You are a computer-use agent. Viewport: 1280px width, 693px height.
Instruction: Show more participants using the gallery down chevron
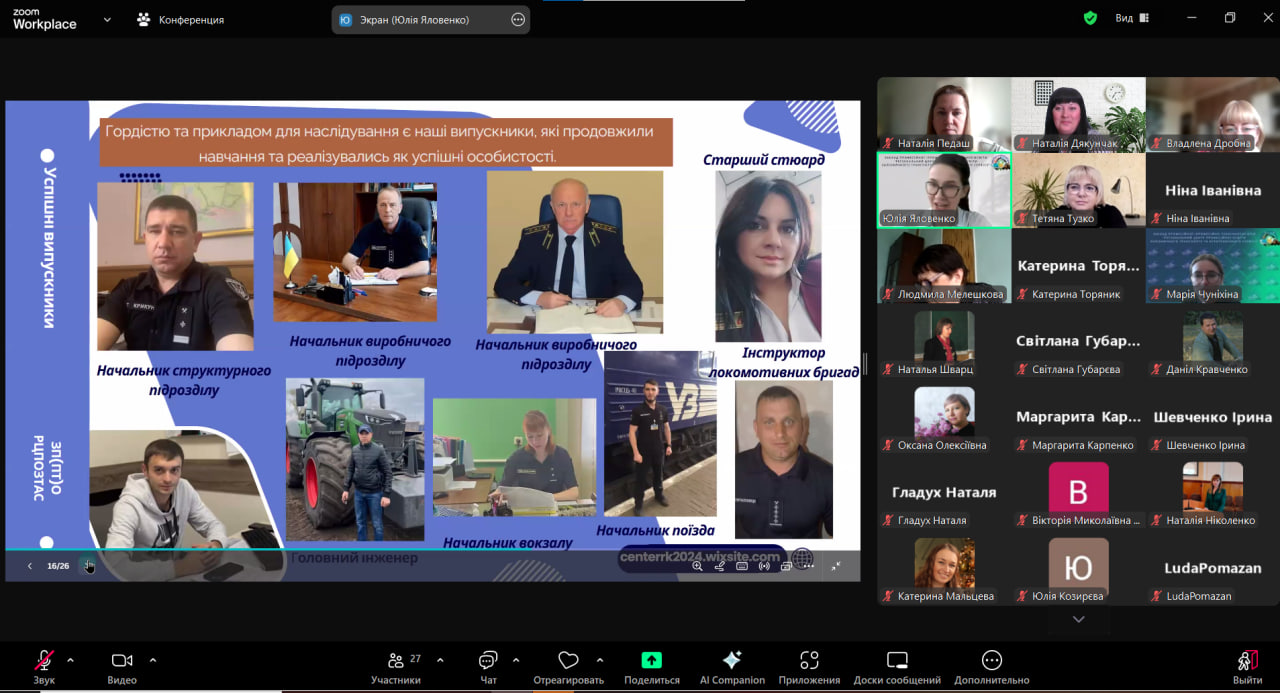coord(1078,619)
